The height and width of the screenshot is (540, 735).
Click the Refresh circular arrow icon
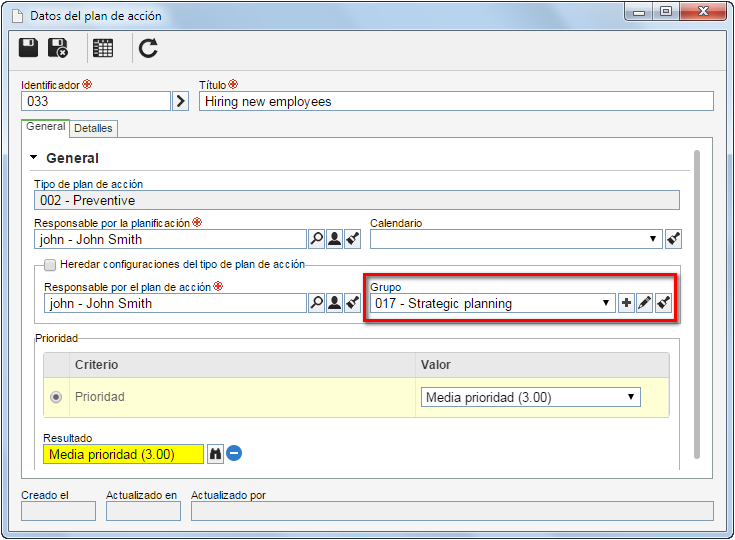click(148, 48)
